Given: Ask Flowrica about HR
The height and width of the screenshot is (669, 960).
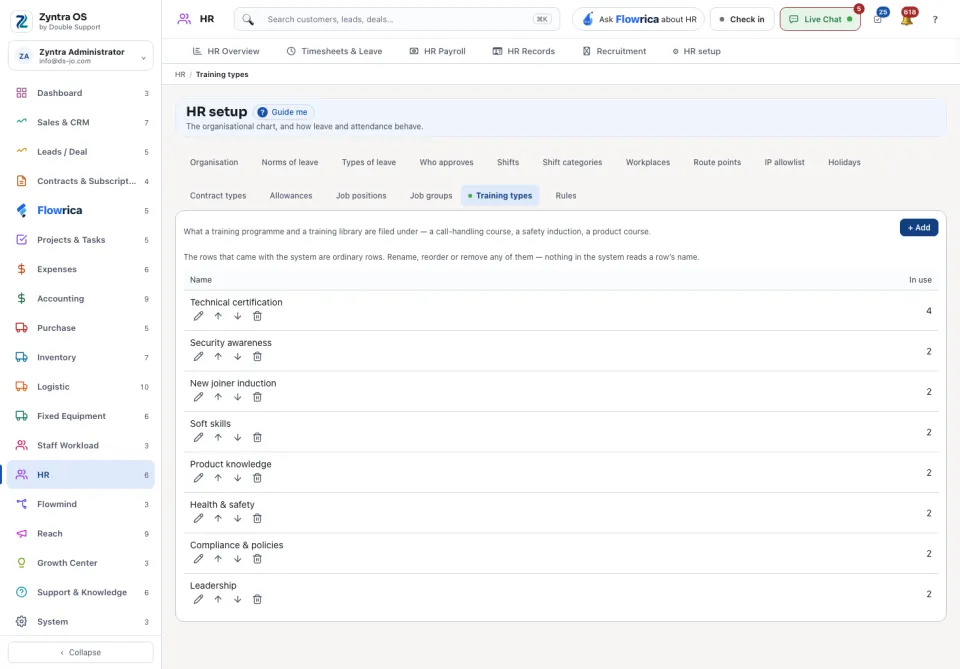Looking at the screenshot, I should point(639,20).
